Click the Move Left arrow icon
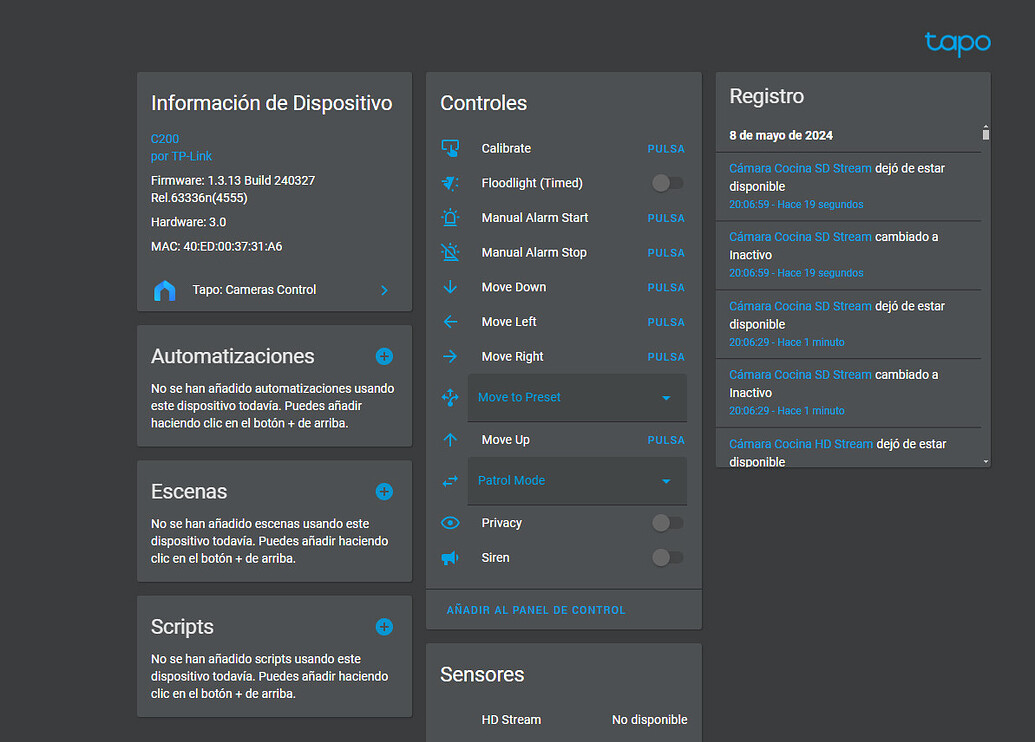 pos(450,322)
